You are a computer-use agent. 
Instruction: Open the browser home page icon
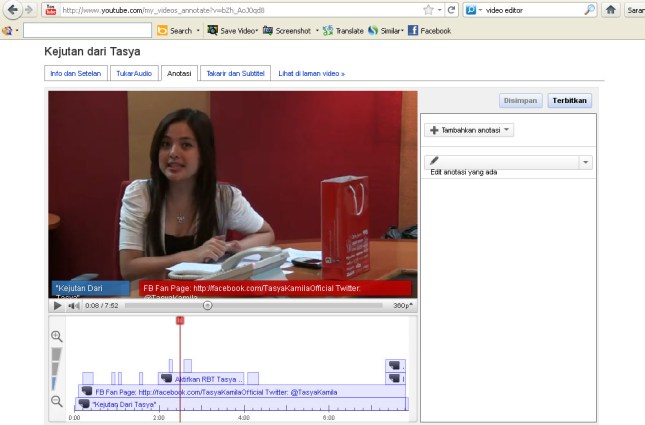click(610, 10)
